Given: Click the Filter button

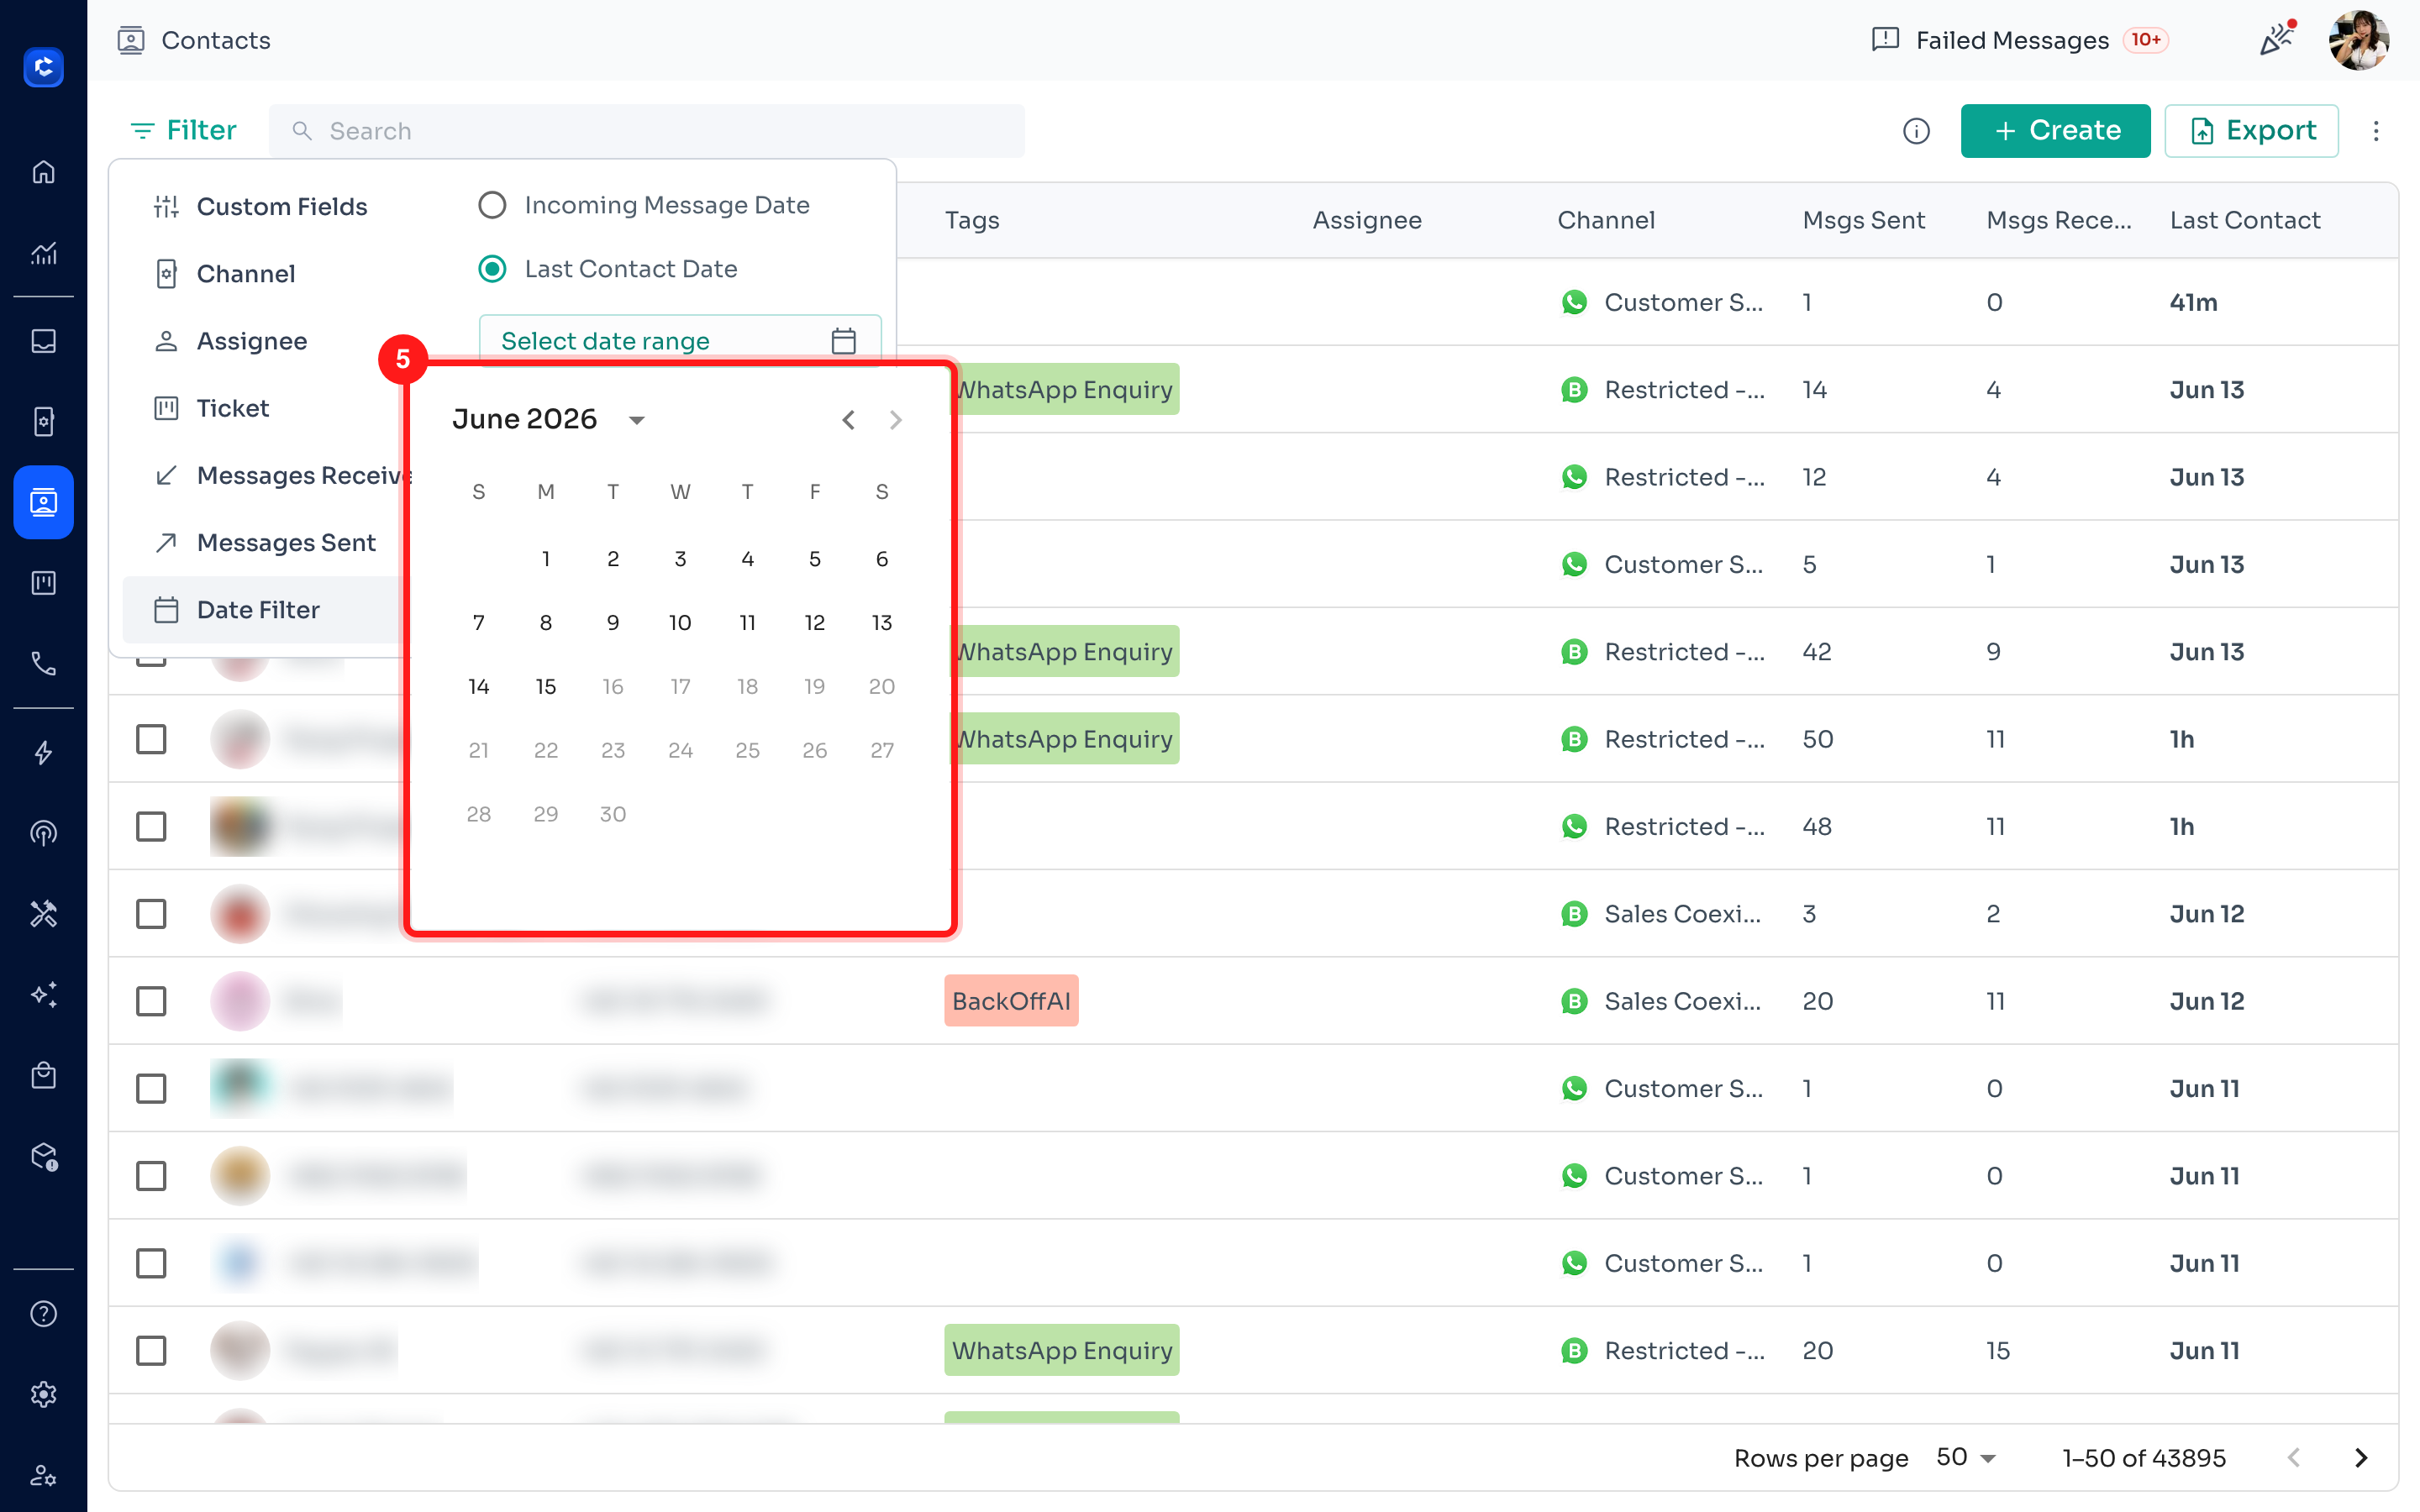Looking at the screenshot, I should tap(184, 131).
